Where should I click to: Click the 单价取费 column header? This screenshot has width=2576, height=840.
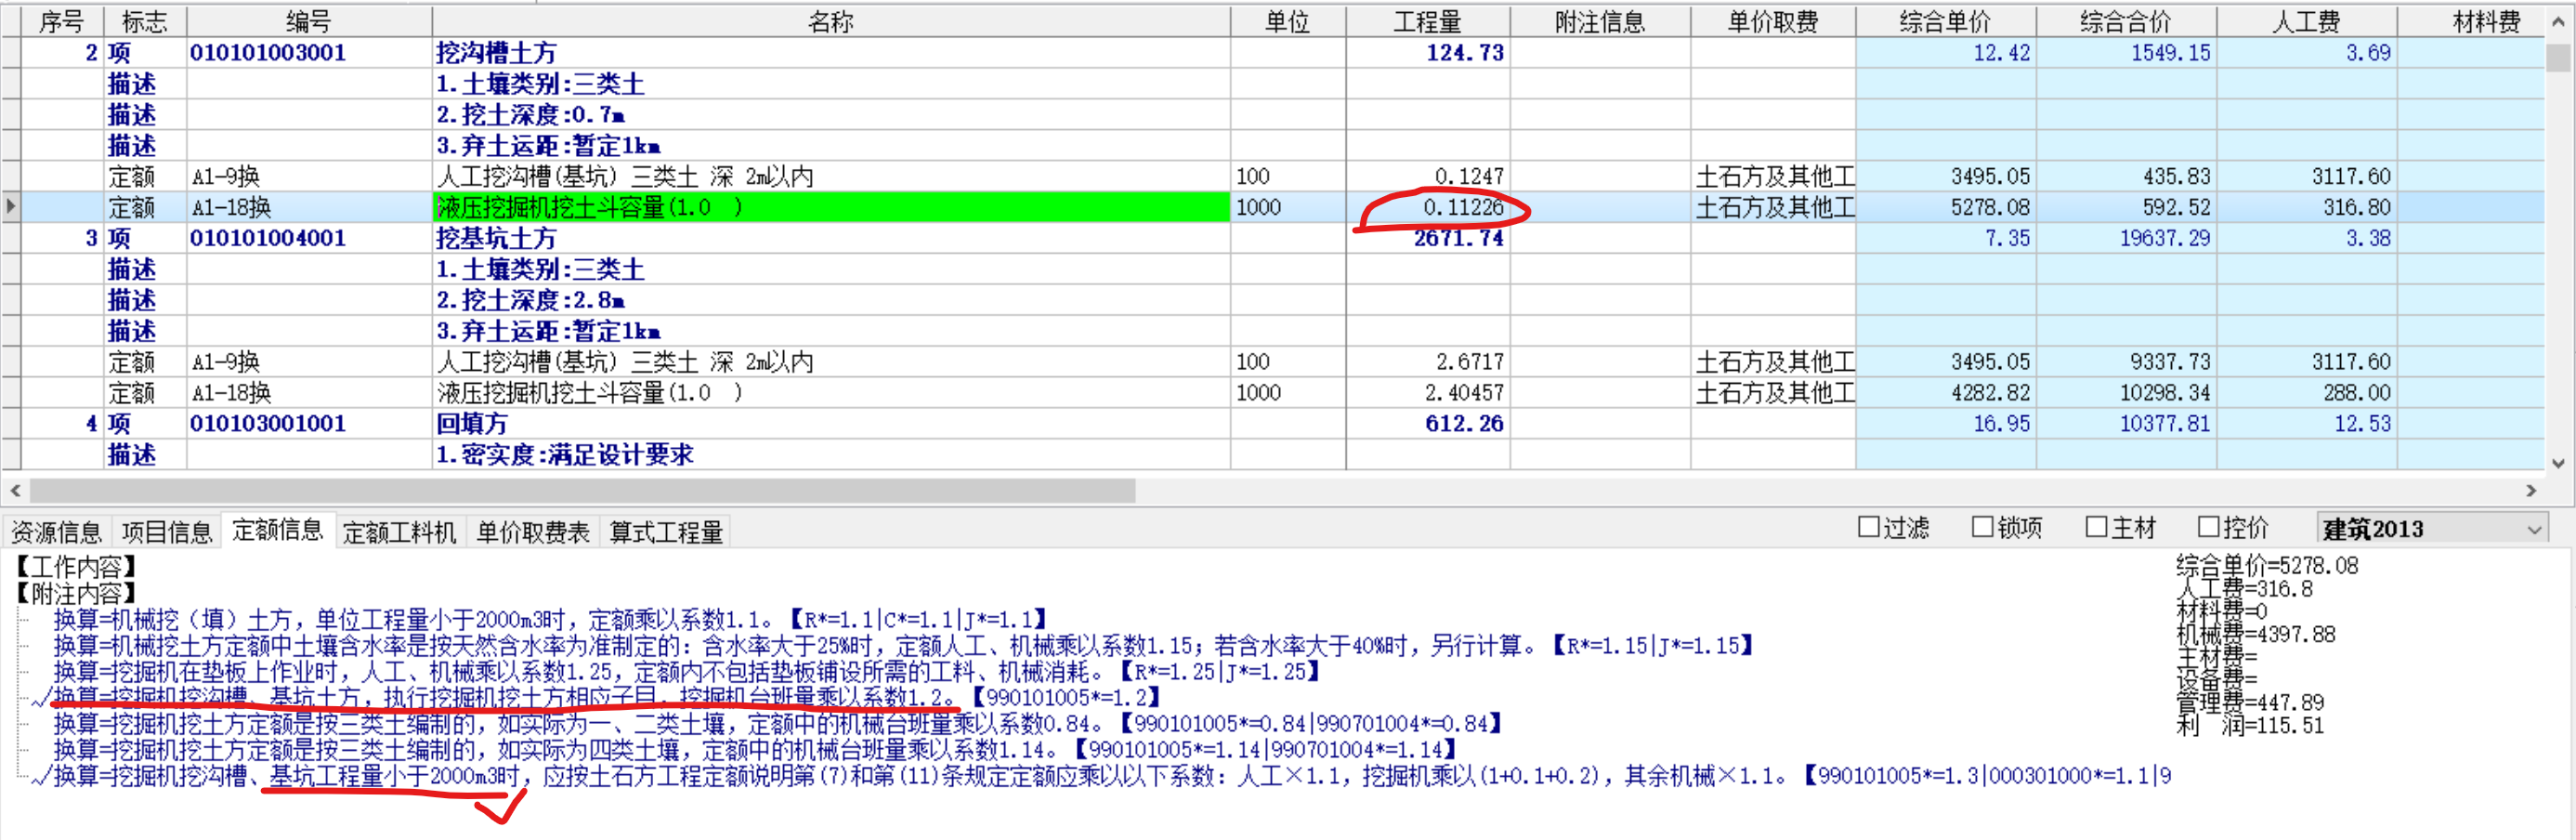click(1773, 22)
